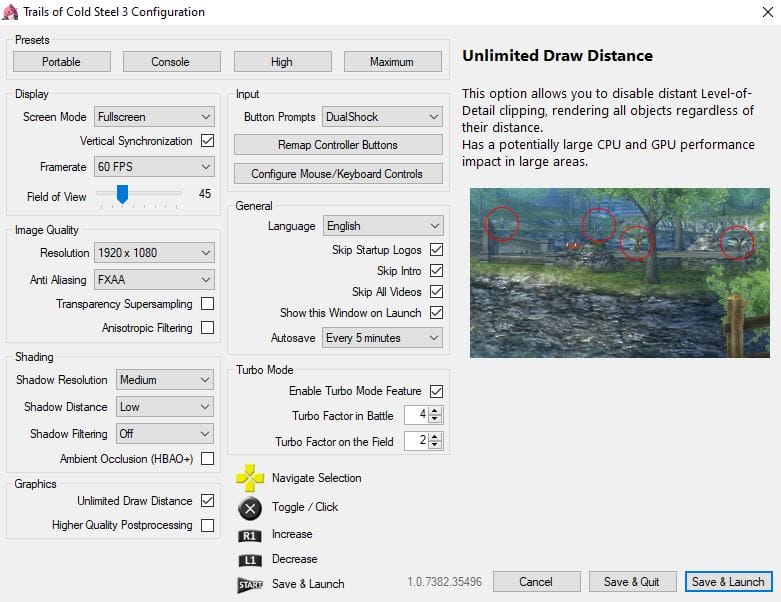Toggle Skip Intro checkbox
The width and height of the screenshot is (781, 602).
[x=436, y=271]
